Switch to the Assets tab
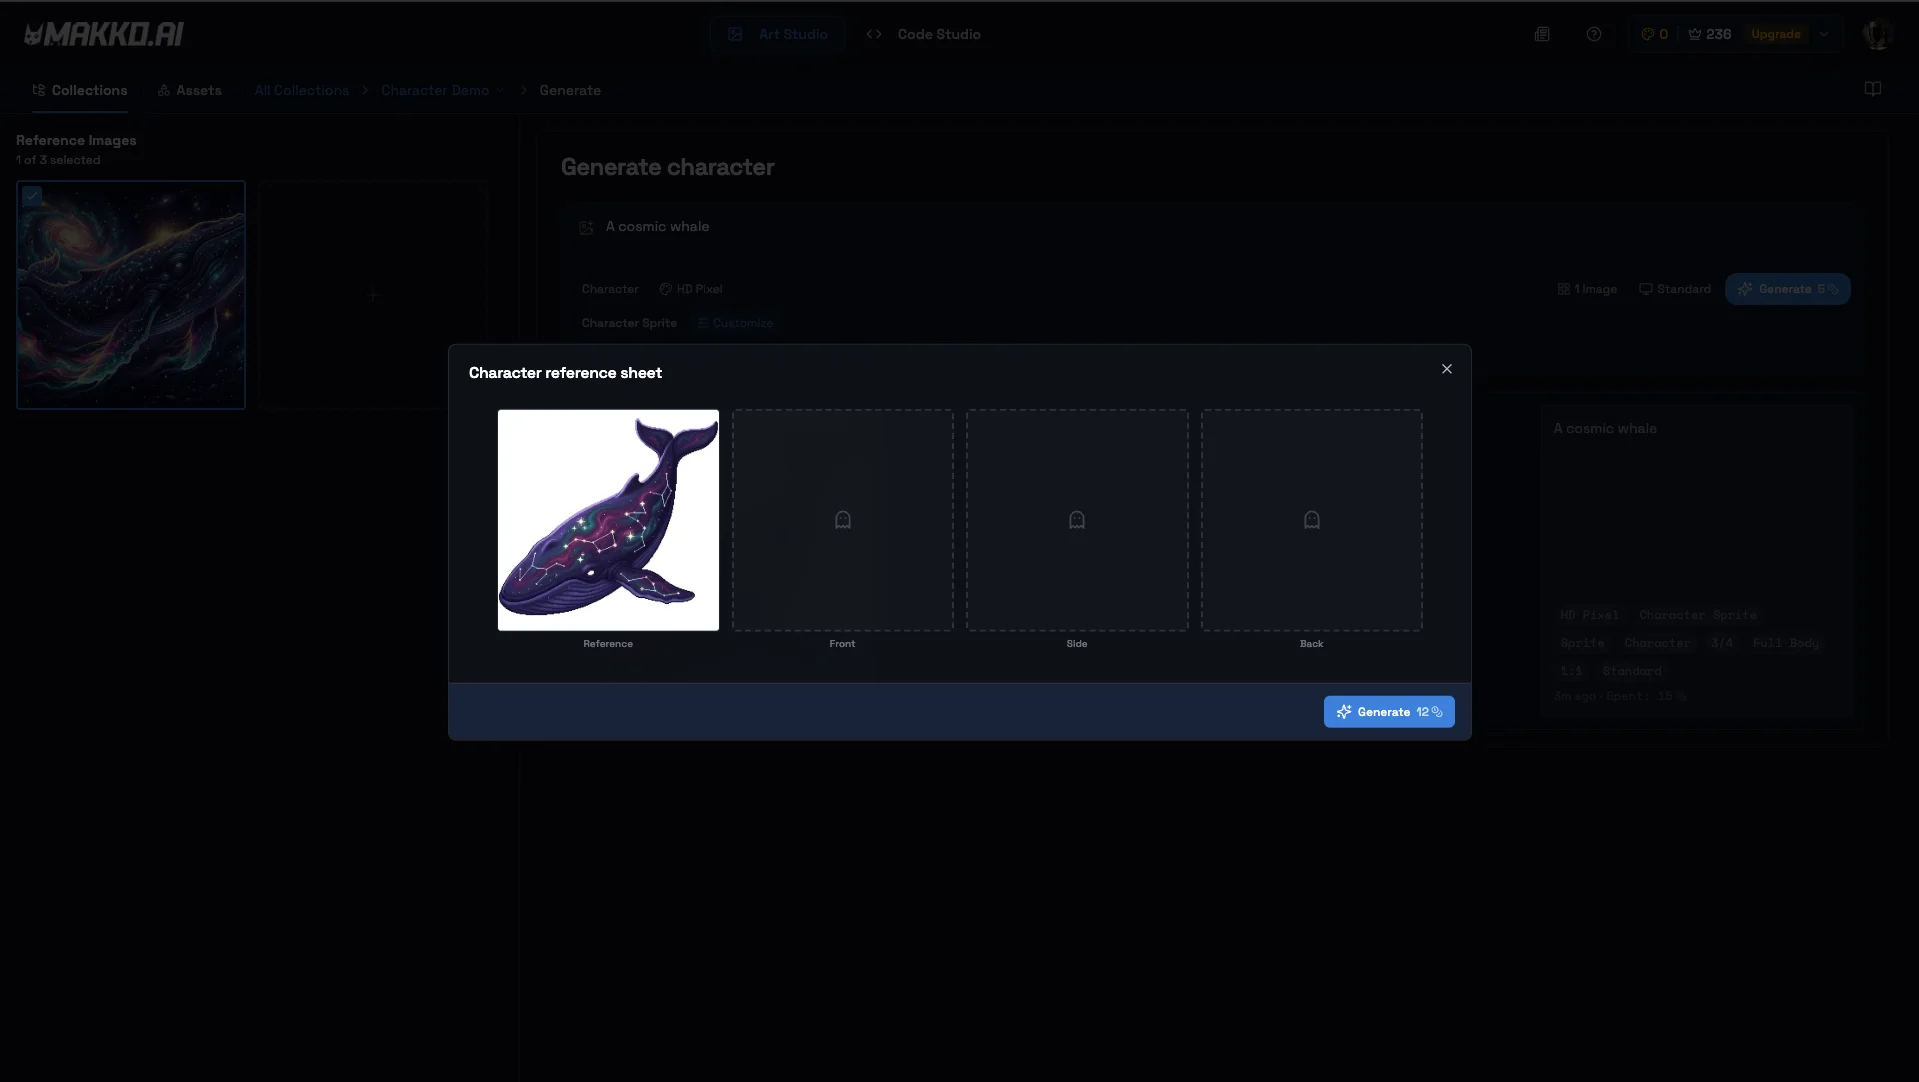The image size is (1919, 1082). tap(190, 90)
